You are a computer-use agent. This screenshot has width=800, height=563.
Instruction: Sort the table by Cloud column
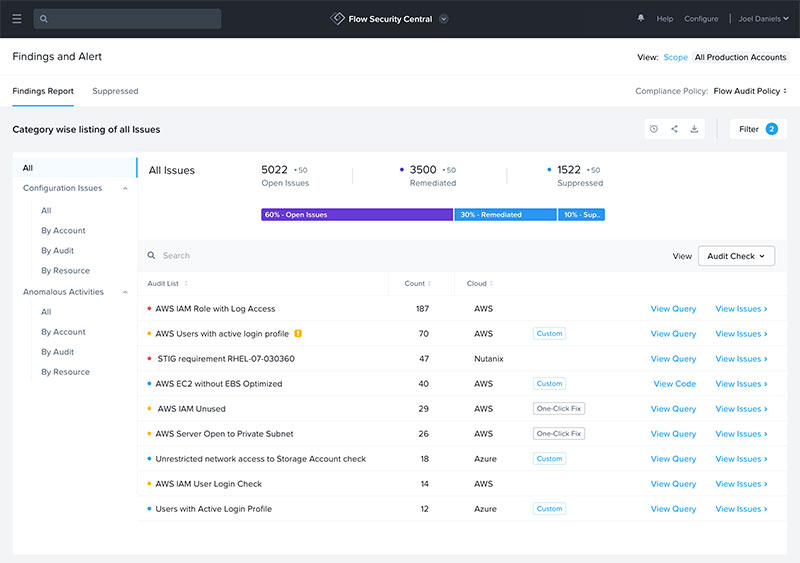click(479, 284)
